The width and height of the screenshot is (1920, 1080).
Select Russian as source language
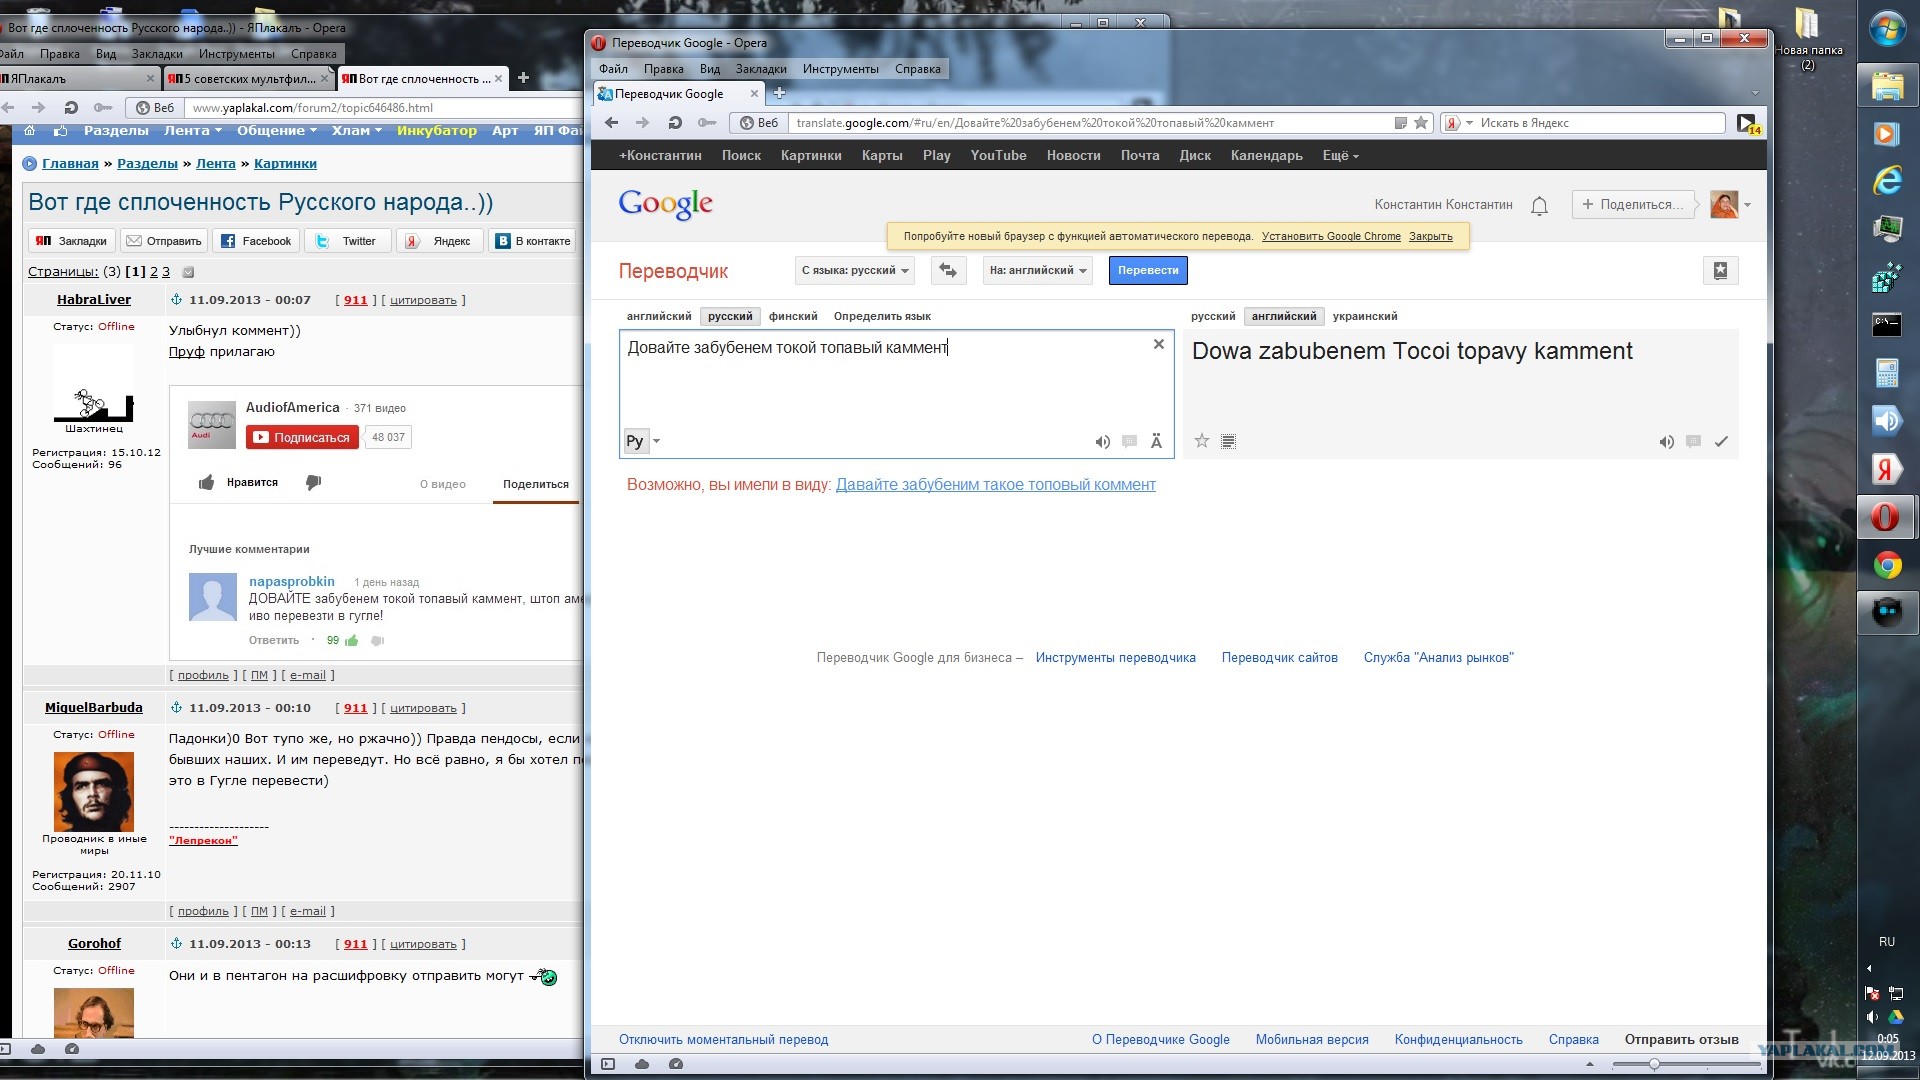click(x=730, y=316)
